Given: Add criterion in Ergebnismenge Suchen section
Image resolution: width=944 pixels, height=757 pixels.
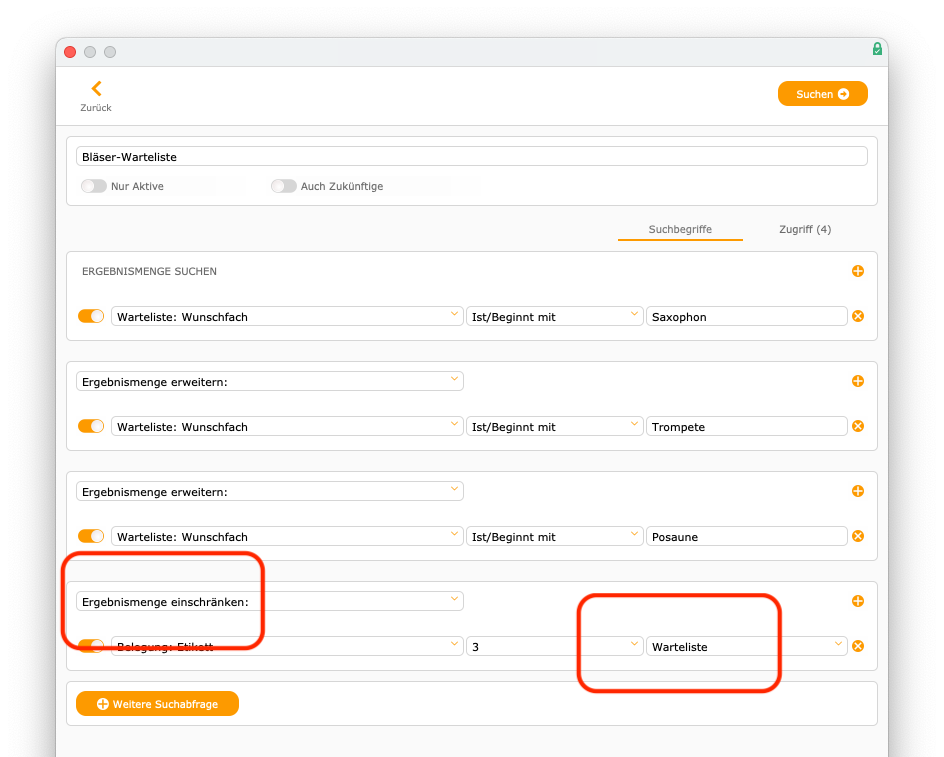Looking at the screenshot, I should pyautogui.click(x=858, y=271).
